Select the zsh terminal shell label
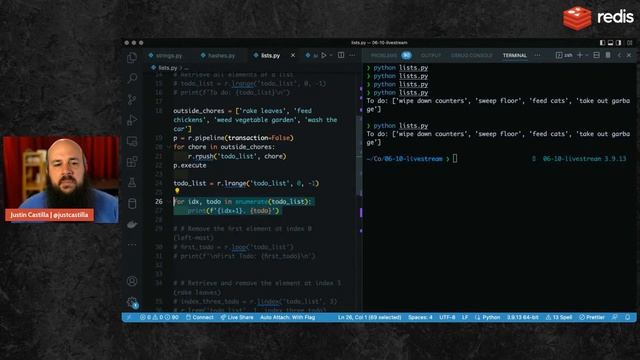The width and height of the screenshot is (640, 360). click(x=564, y=55)
